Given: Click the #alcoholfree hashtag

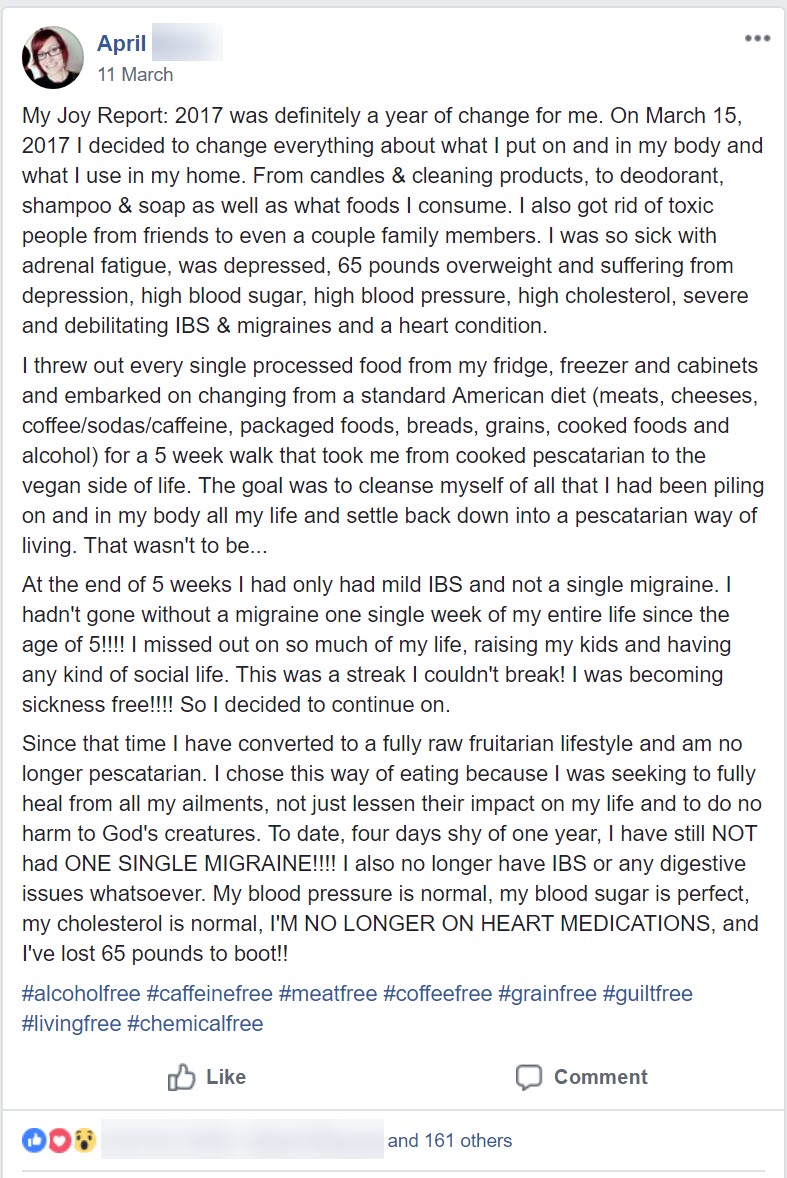Looking at the screenshot, I should (x=81, y=993).
